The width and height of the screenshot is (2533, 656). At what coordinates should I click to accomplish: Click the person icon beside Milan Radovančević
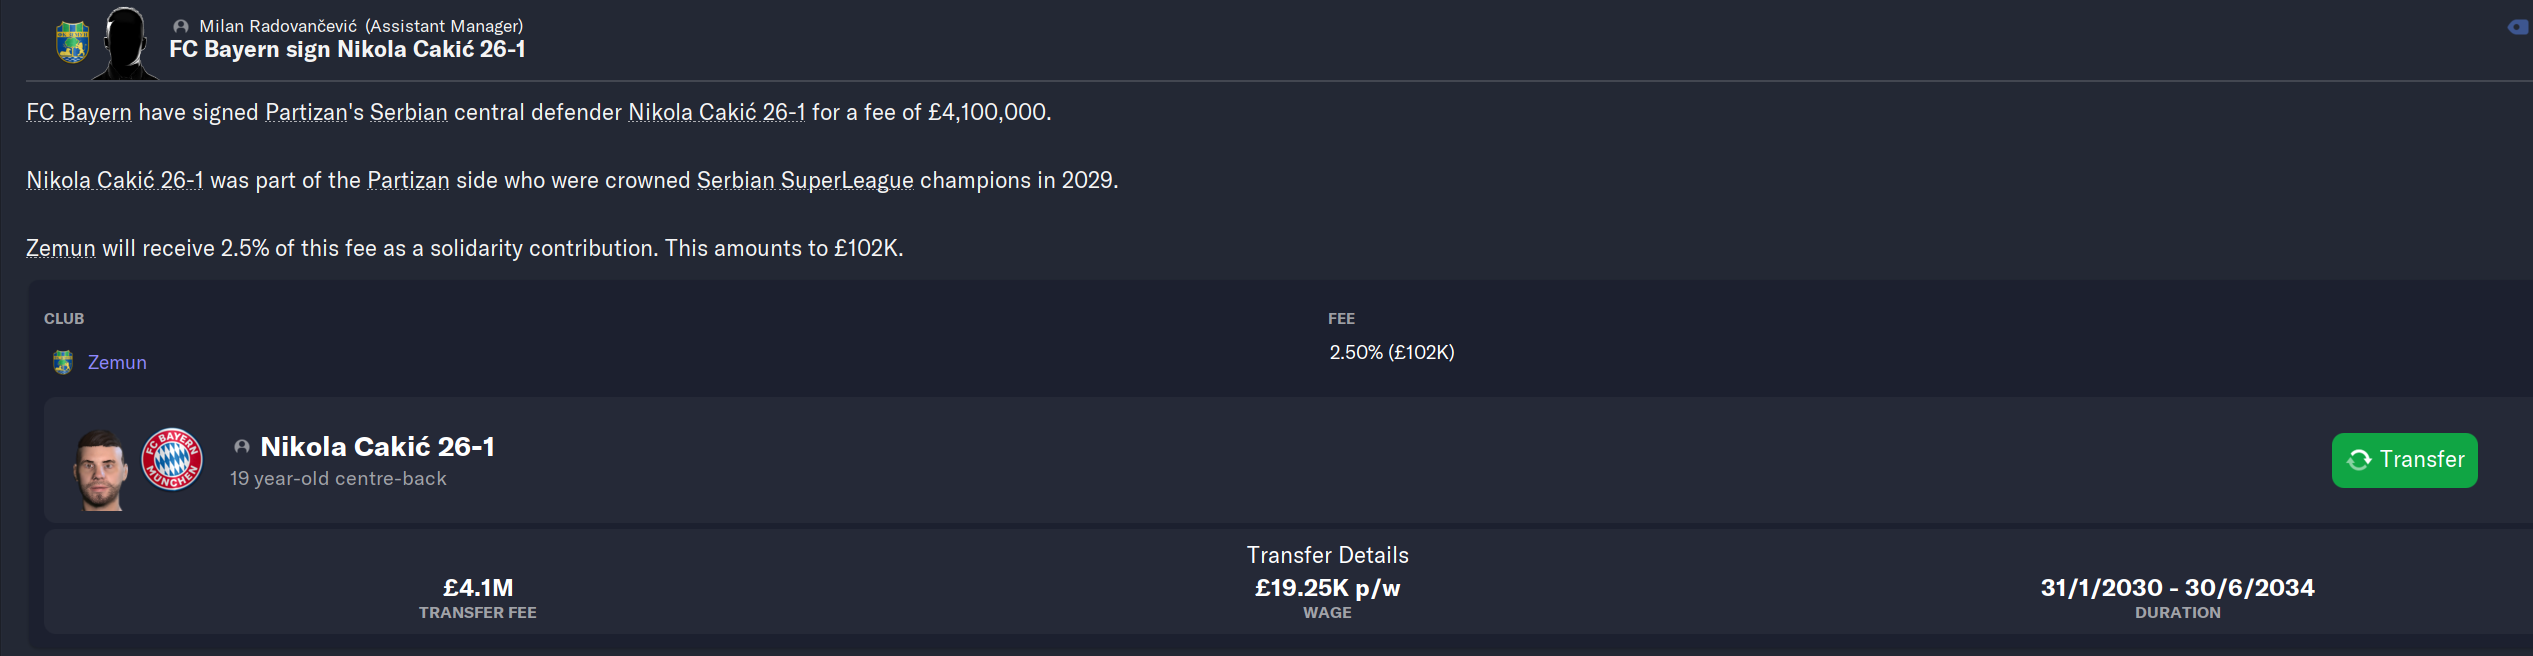(181, 27)
